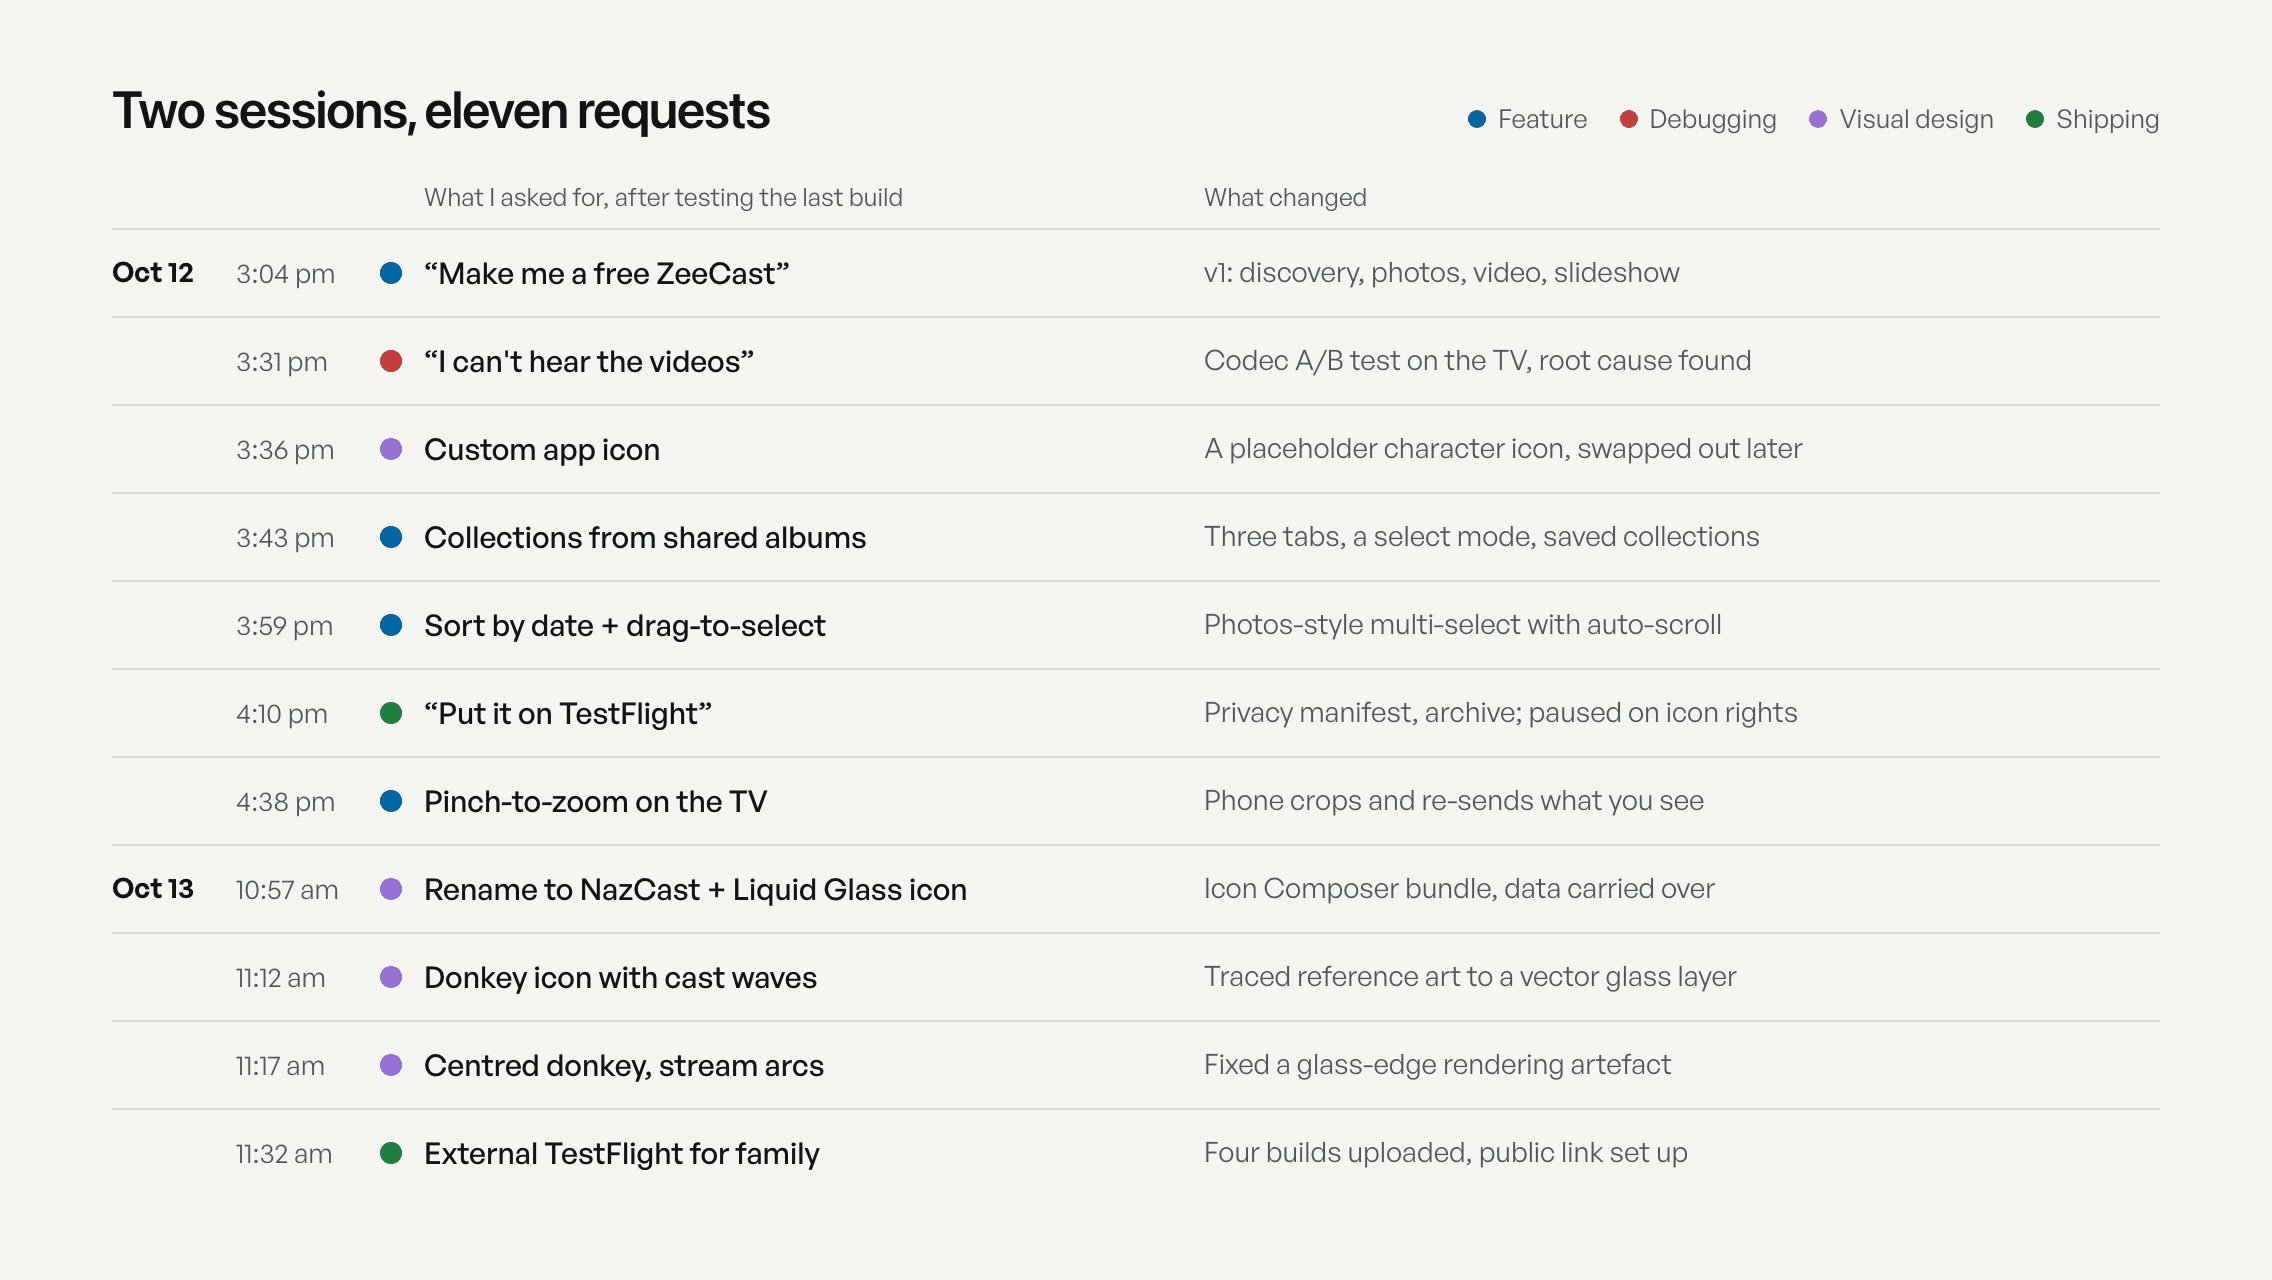This screenshot has height=1280, width=2272.
Task: Click the green Shipping legend dot
Action: tap(2035, 119)
